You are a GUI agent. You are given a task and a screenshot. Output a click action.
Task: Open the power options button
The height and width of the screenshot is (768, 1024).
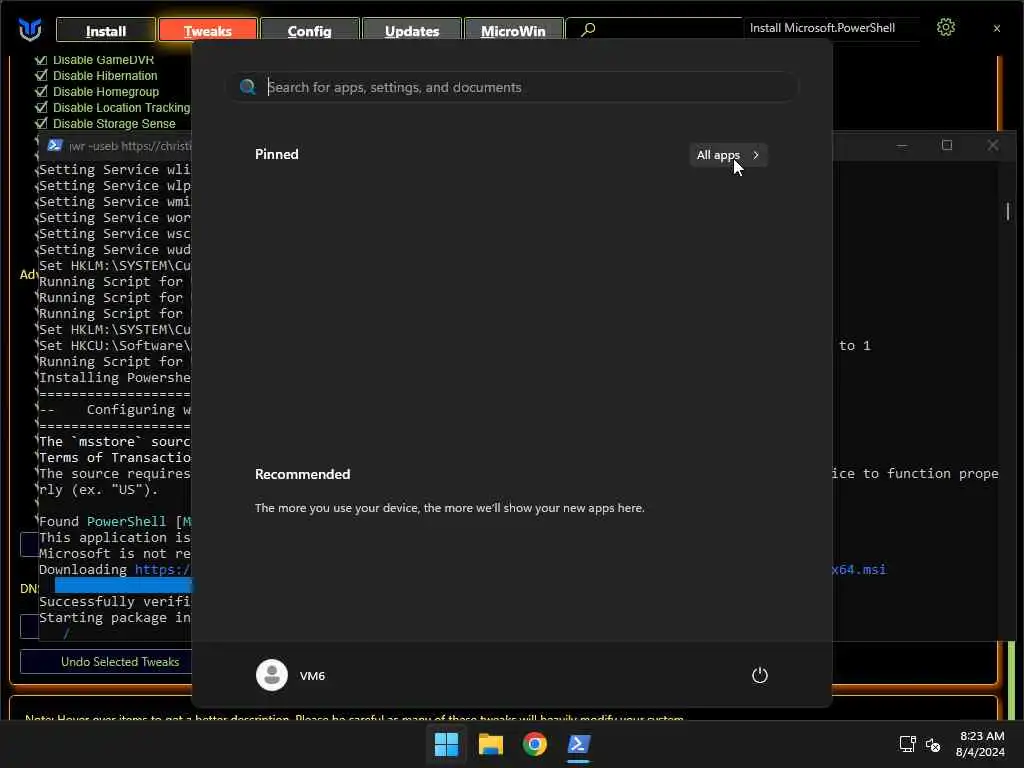coord(760,675)
